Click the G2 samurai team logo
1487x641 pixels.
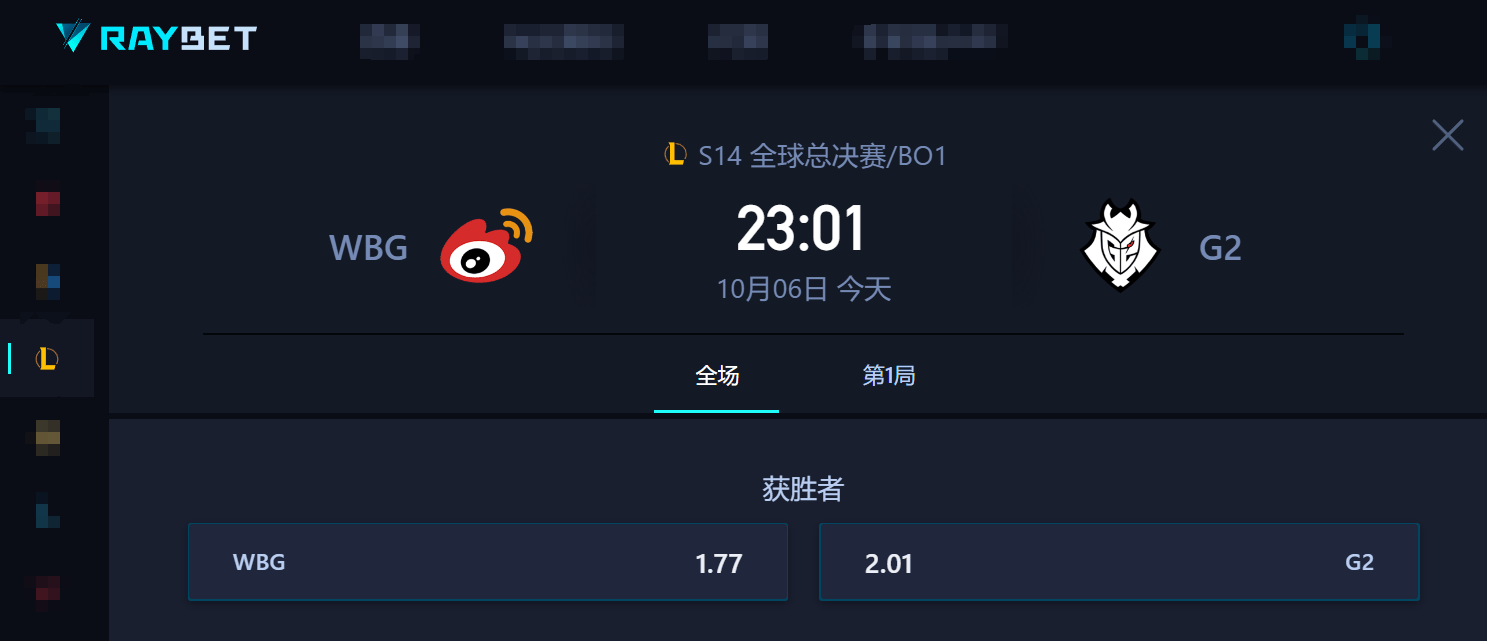point(1121,245)
